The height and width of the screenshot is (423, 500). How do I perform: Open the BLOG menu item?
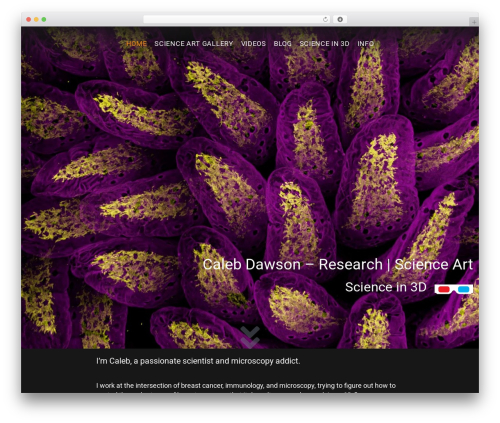tap(282, 44)
